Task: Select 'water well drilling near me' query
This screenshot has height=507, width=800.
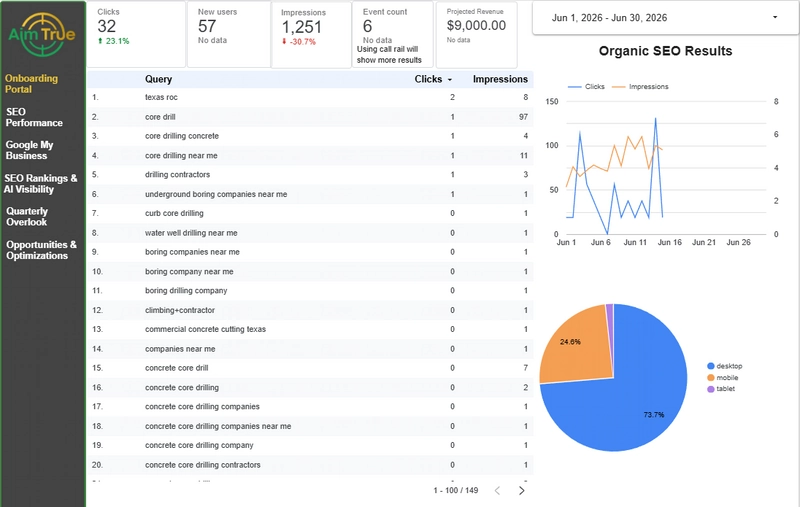Action: click(x=191, y=233)
